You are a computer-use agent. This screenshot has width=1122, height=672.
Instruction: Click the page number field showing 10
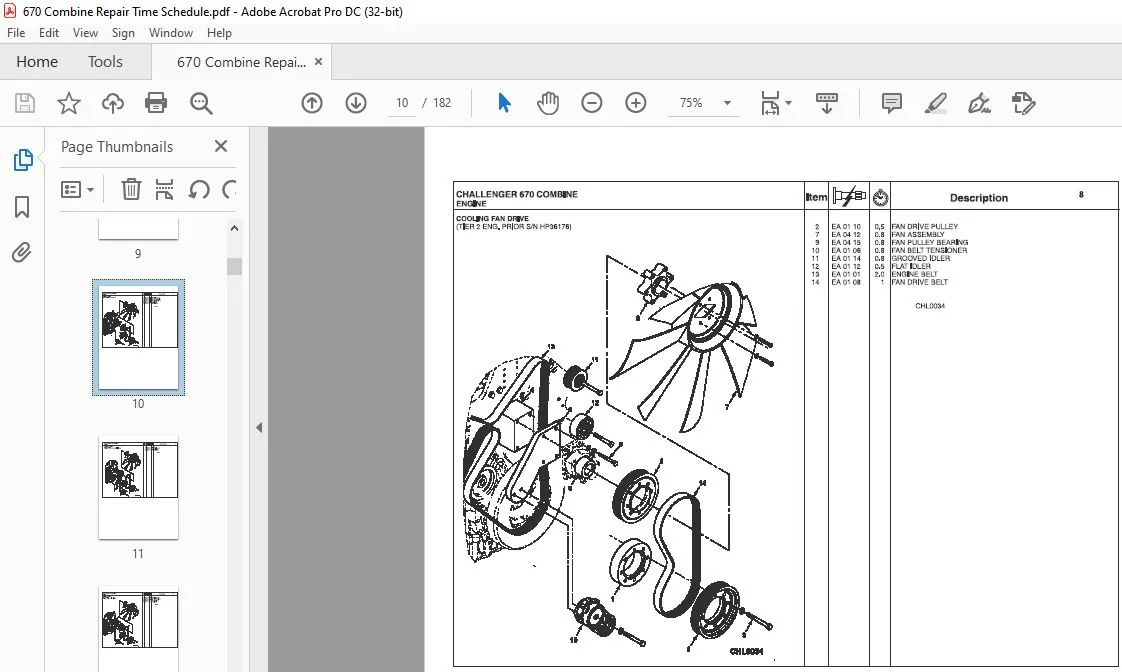coord(402,103)
